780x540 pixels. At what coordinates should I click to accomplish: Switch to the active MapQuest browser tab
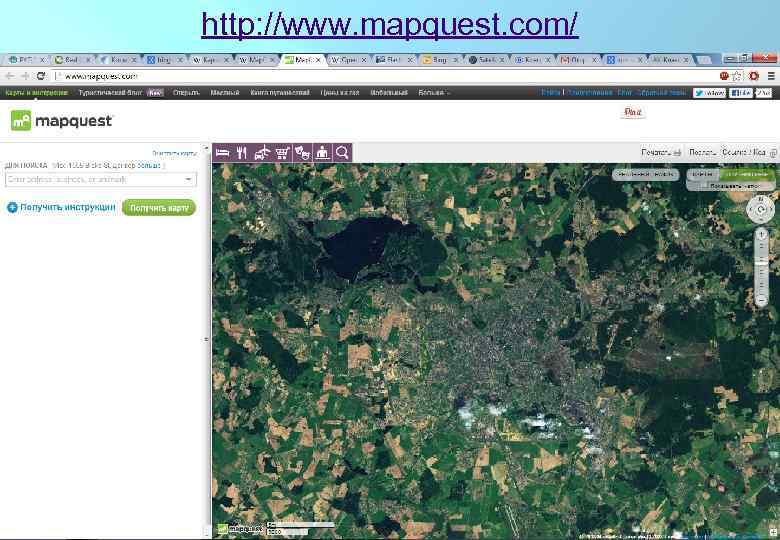(302, 60)
